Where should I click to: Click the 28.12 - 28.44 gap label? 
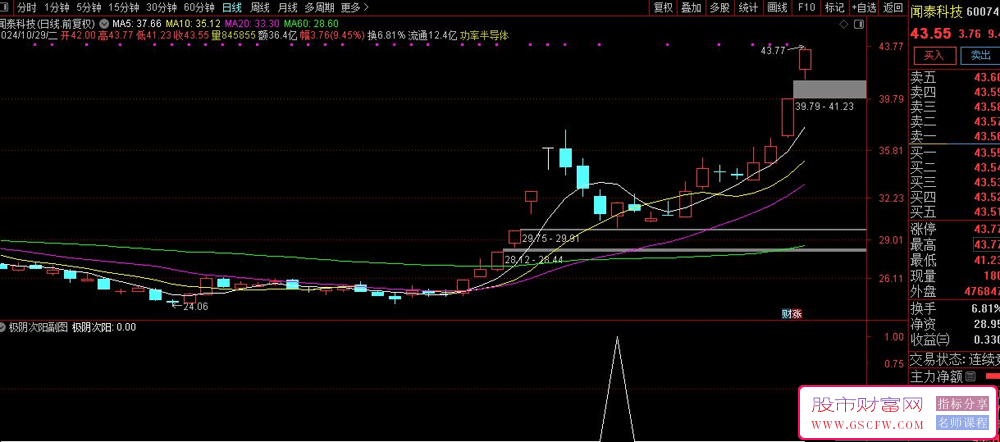[534, 260]
